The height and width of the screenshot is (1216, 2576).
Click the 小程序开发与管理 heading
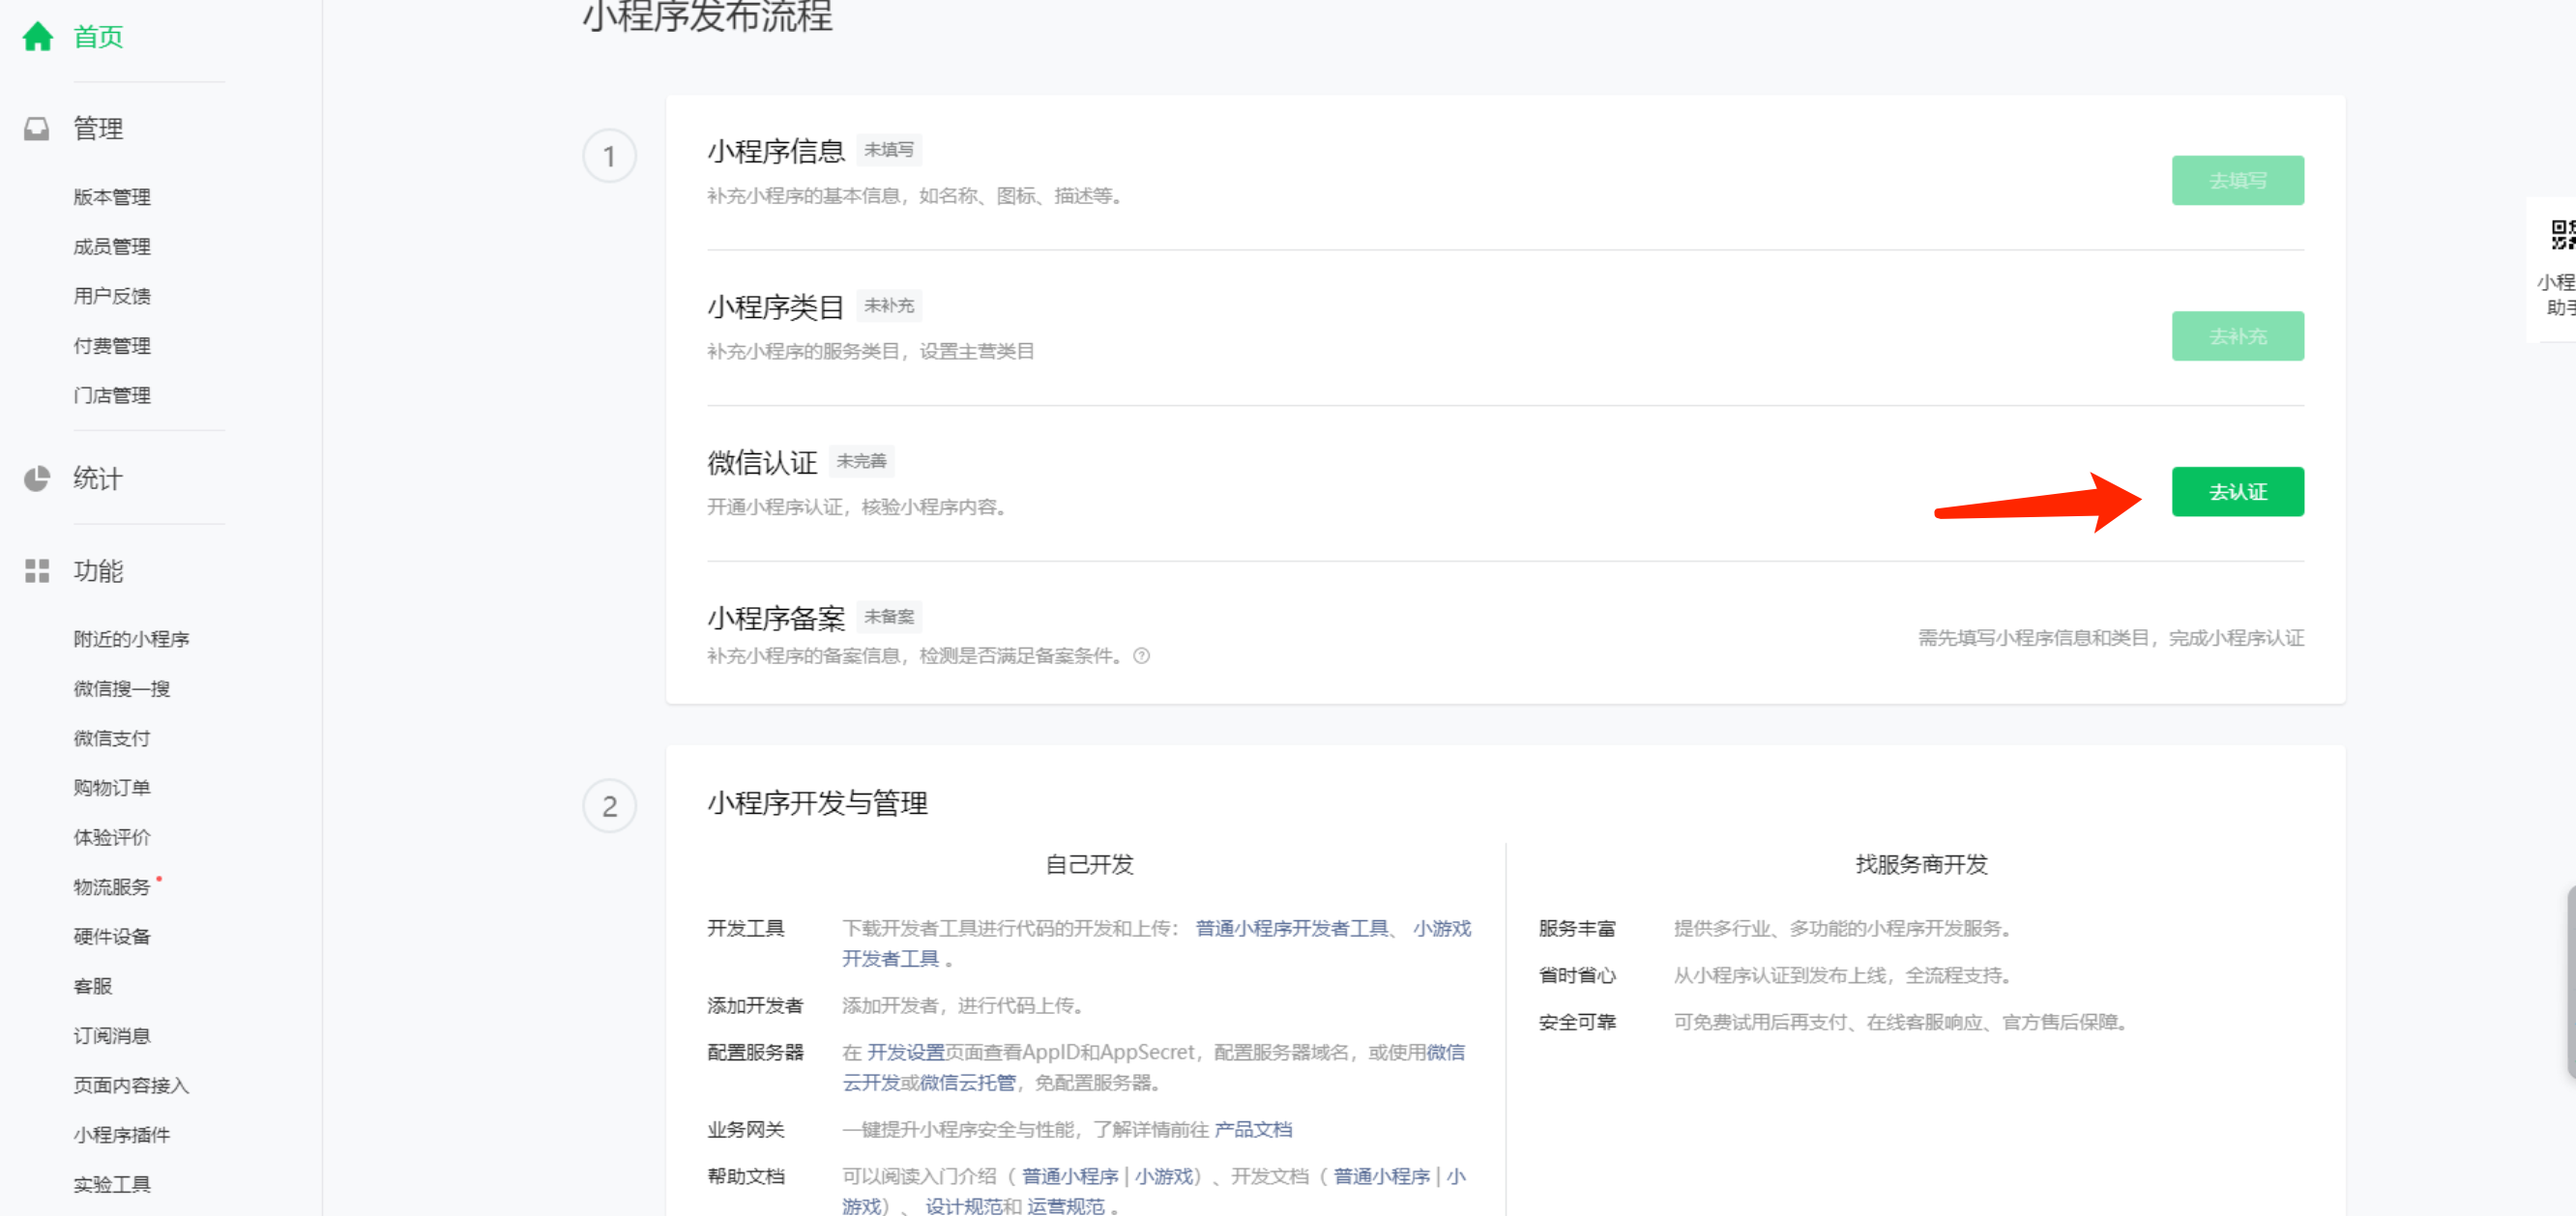click(817, 803)
